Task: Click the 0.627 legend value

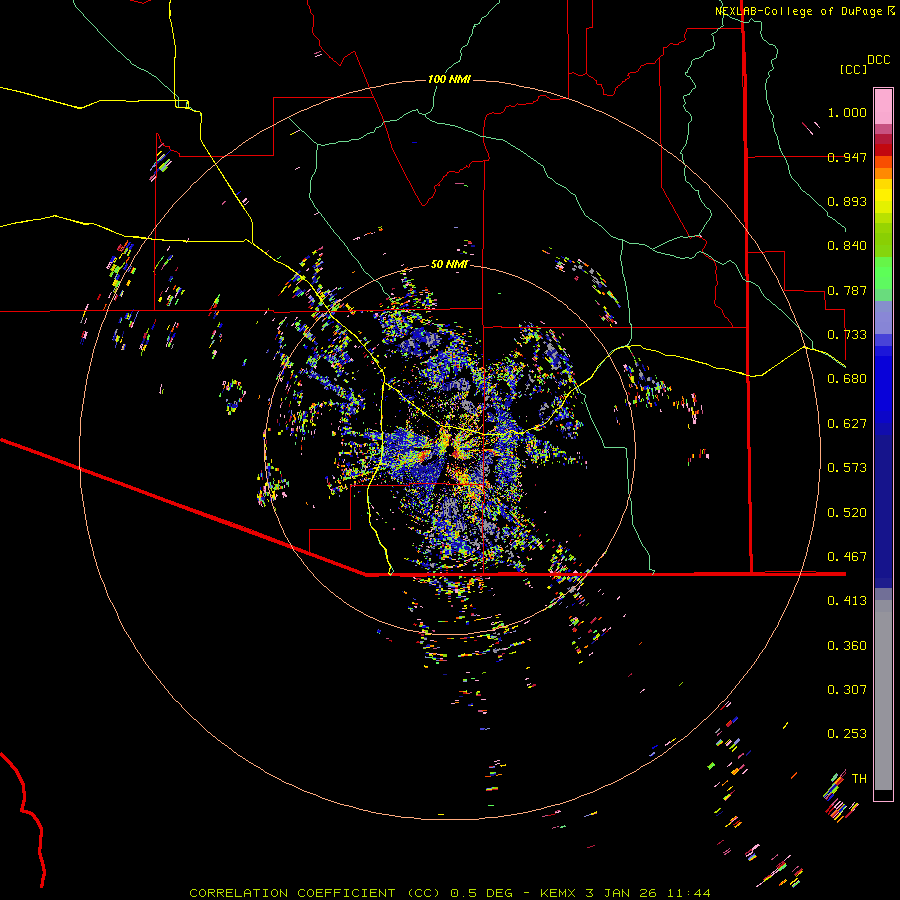Action: [847, 424]
